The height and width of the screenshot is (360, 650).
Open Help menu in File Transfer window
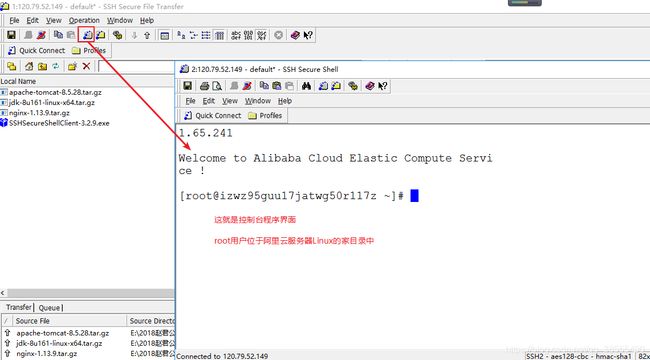coord(147,20)
